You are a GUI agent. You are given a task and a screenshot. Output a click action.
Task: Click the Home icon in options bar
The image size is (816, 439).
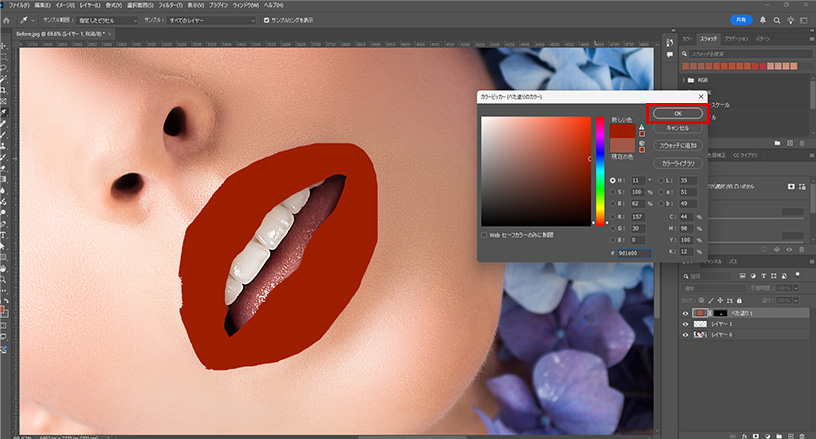click(x=6, y=19)
